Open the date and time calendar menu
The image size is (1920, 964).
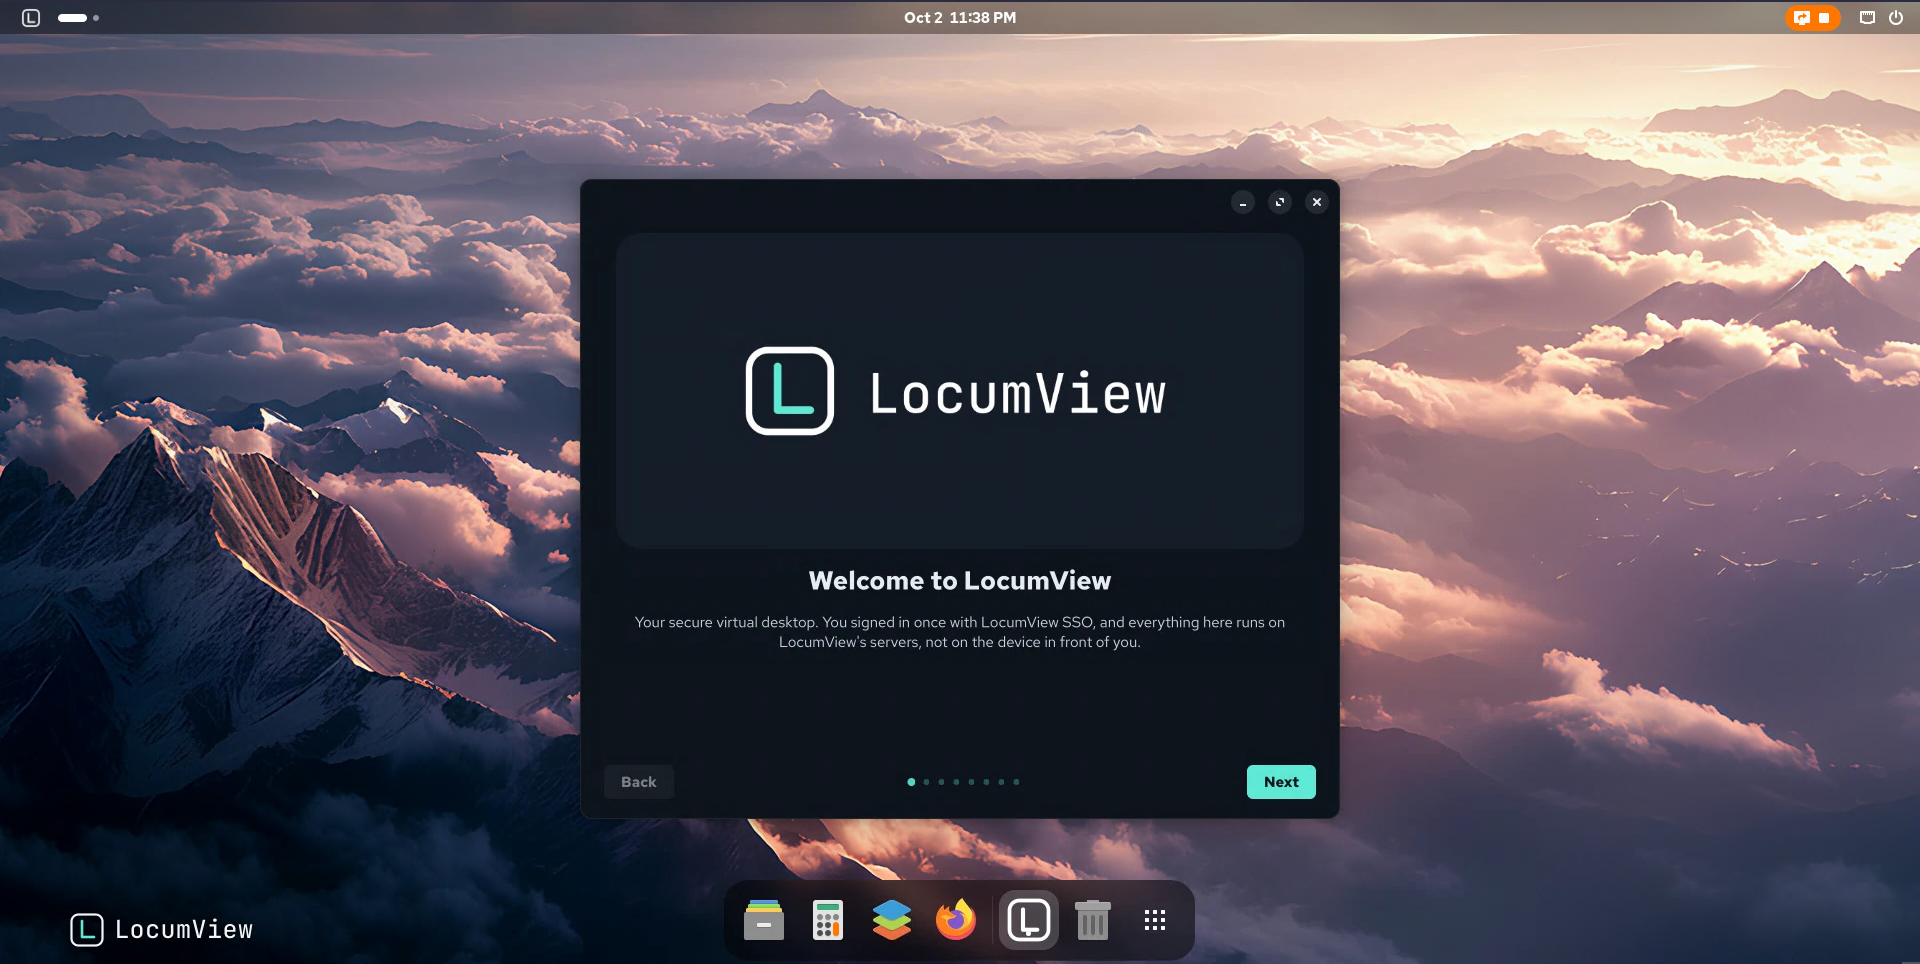(960, 18)
